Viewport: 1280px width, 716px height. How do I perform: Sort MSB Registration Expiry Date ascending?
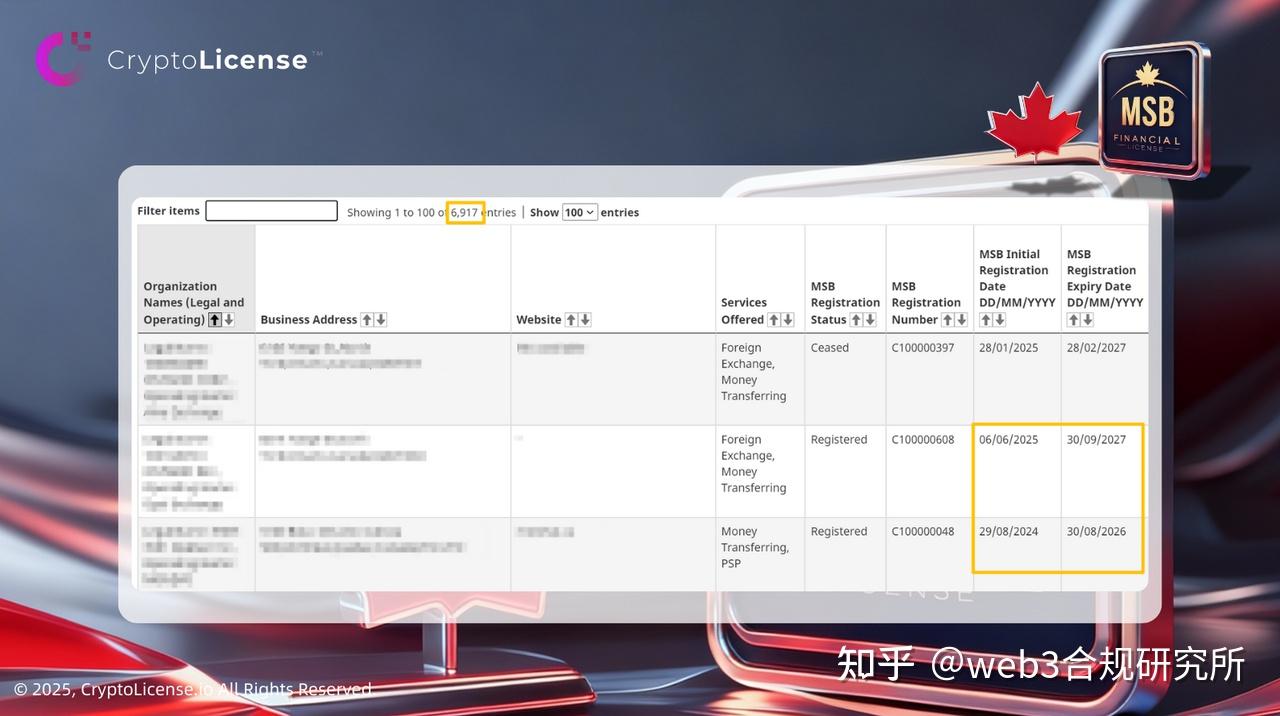(1073, 319)
